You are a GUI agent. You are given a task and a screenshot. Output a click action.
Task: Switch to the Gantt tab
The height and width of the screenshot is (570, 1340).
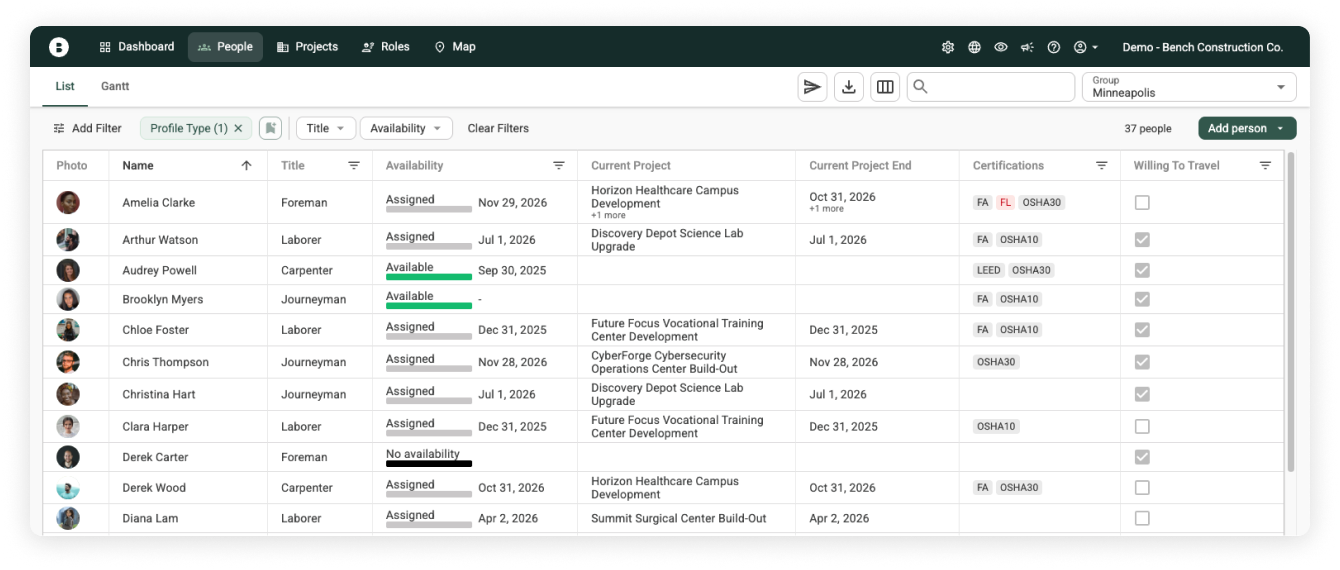115,87
